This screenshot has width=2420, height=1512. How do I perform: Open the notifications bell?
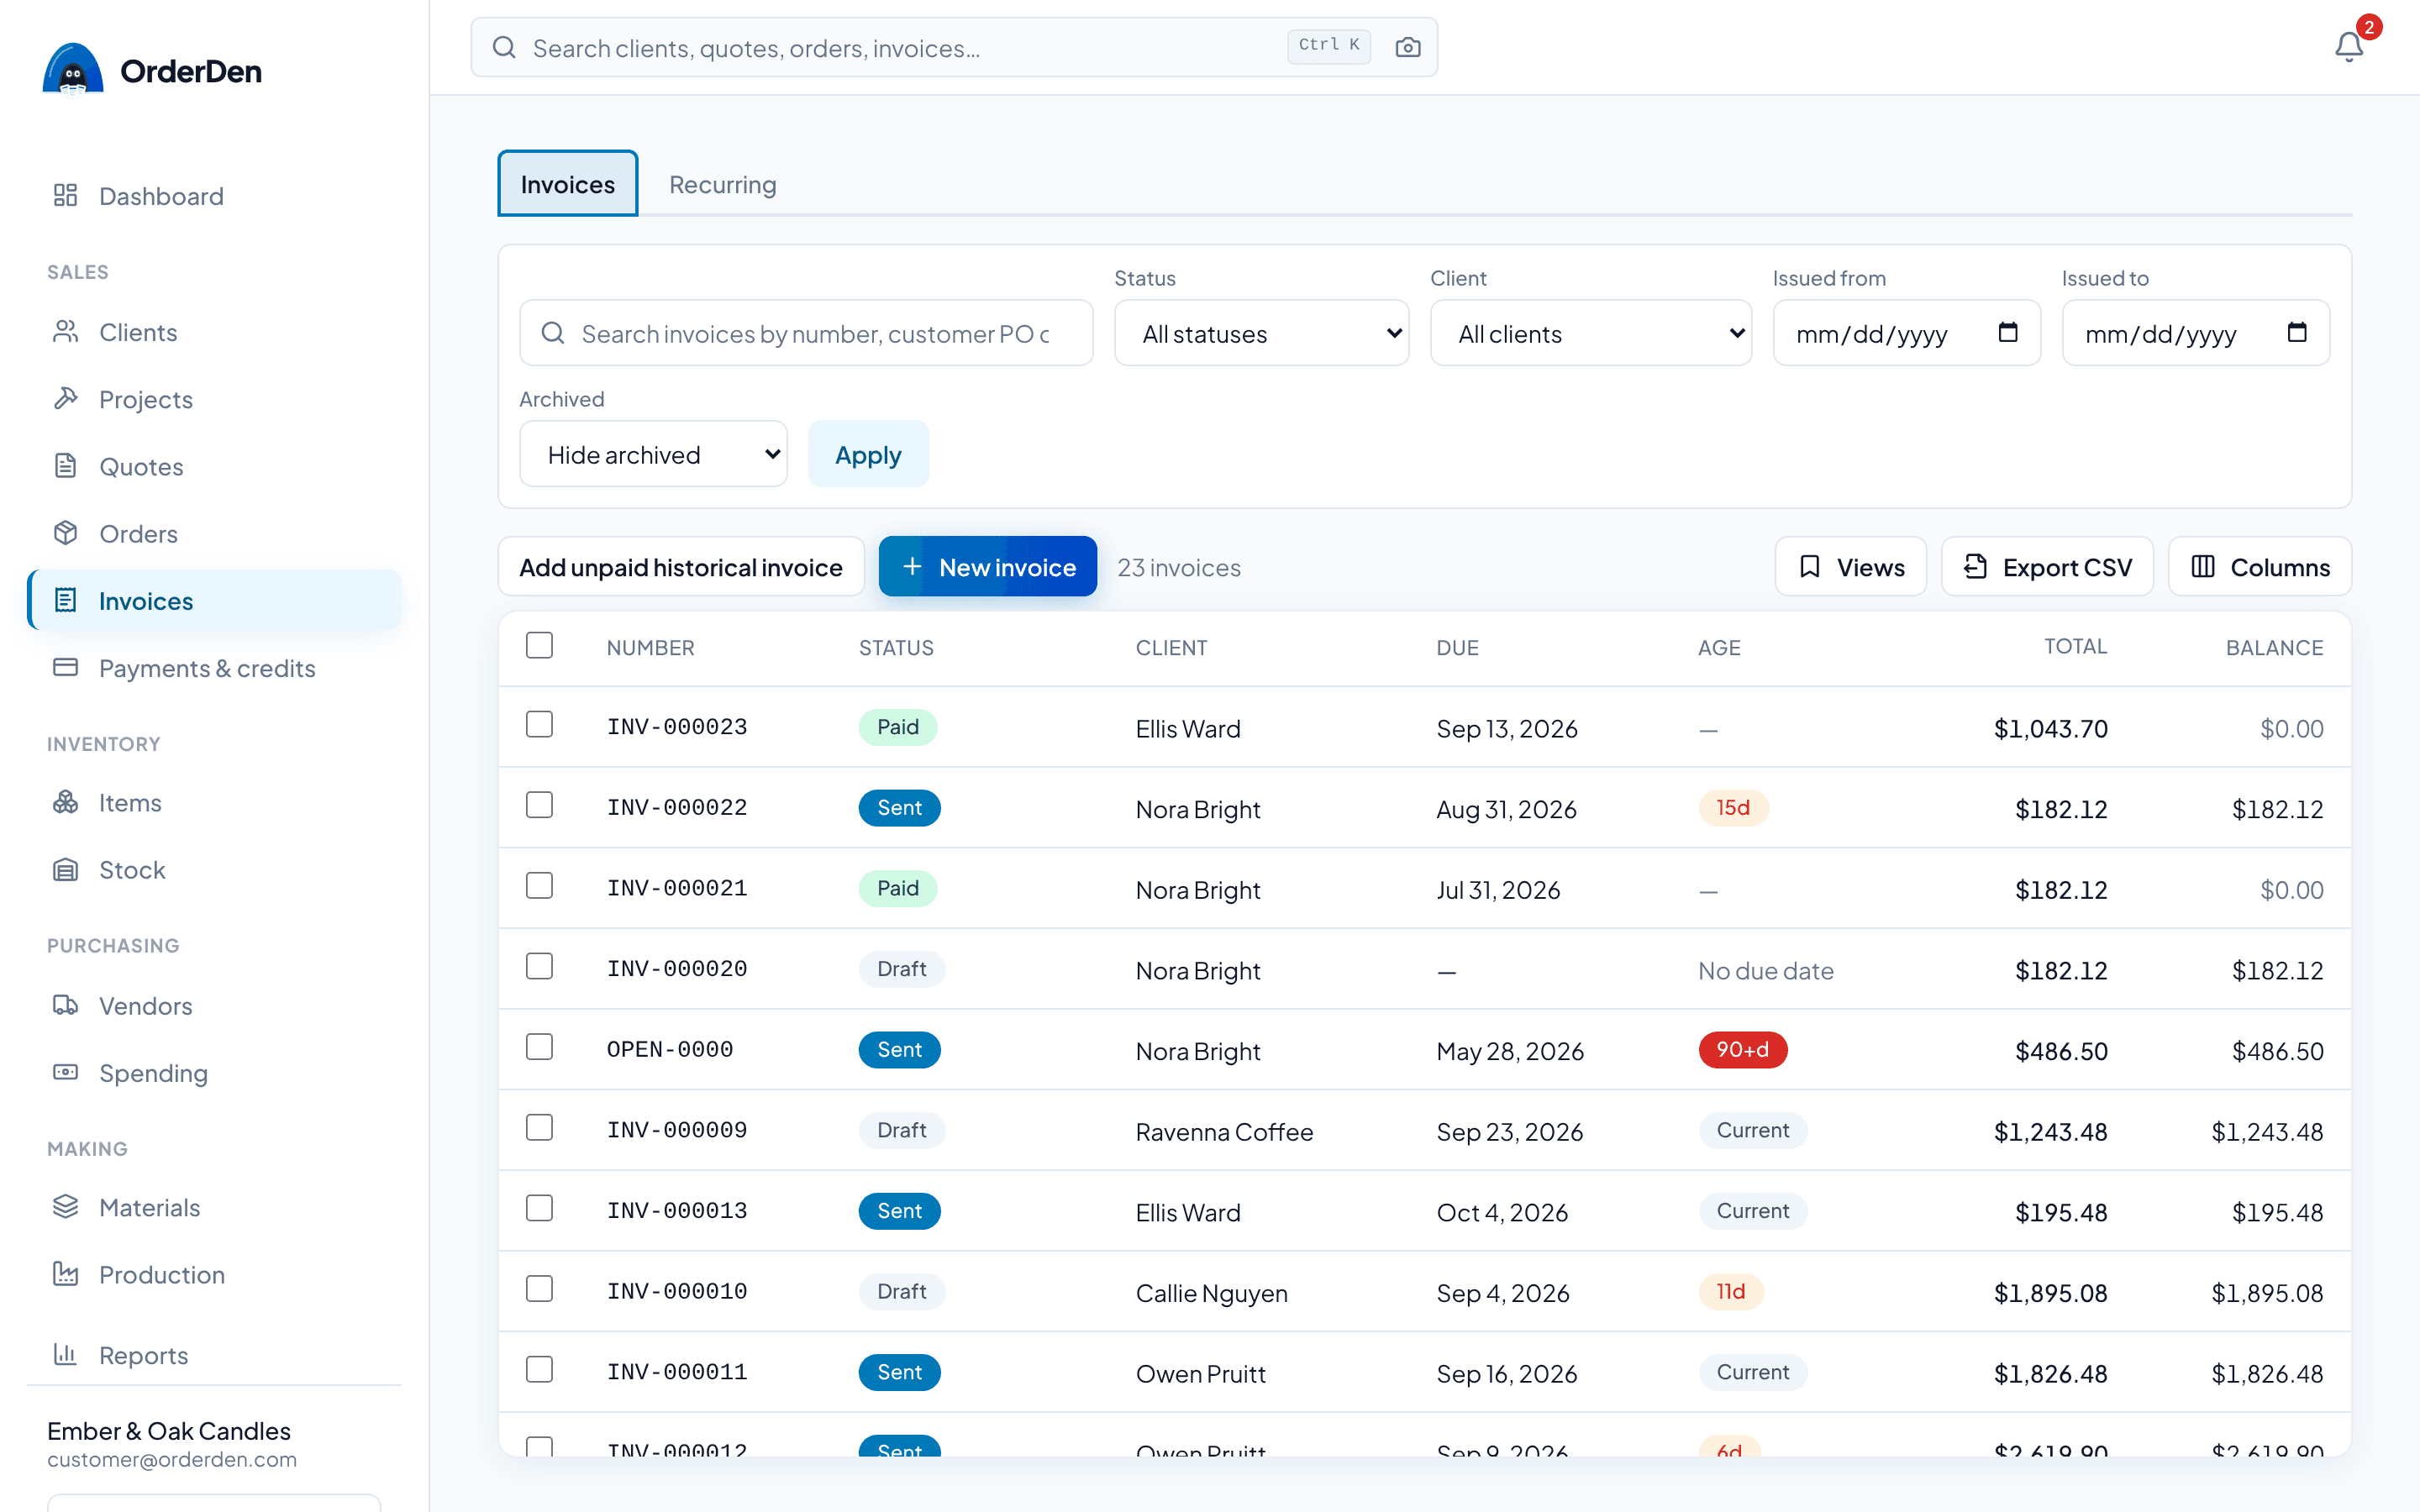coord(2348,47)
